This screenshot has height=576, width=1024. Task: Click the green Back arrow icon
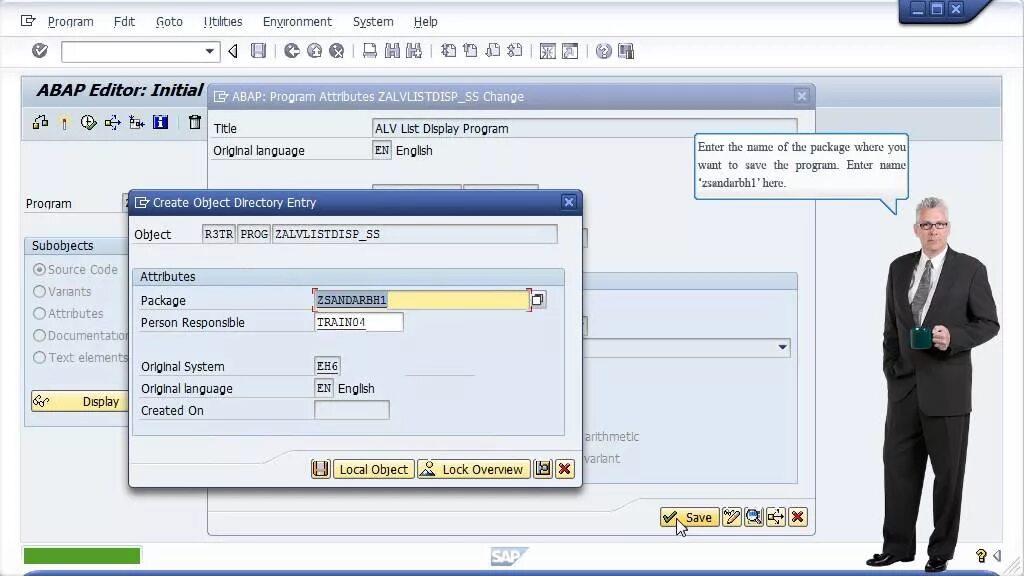coord(292,51)
